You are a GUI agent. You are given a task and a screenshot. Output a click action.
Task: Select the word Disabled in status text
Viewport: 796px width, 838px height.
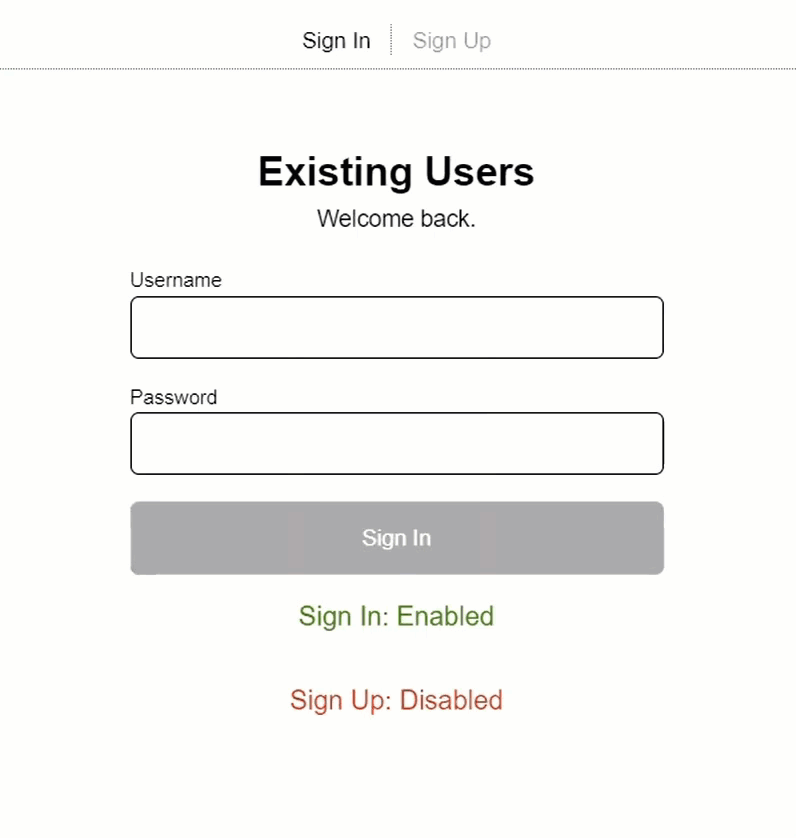451,700
